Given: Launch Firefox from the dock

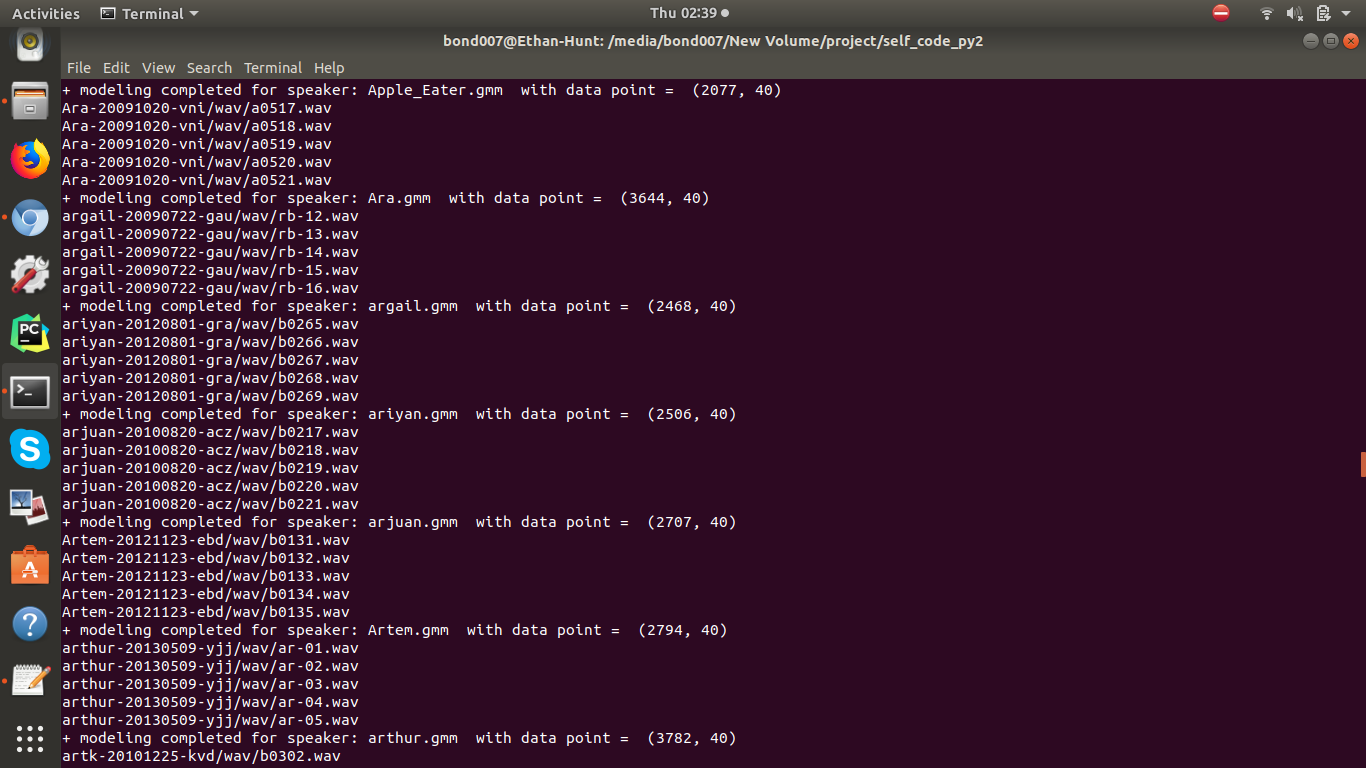Looking at the screenshot, I should [x=30, y=160].
